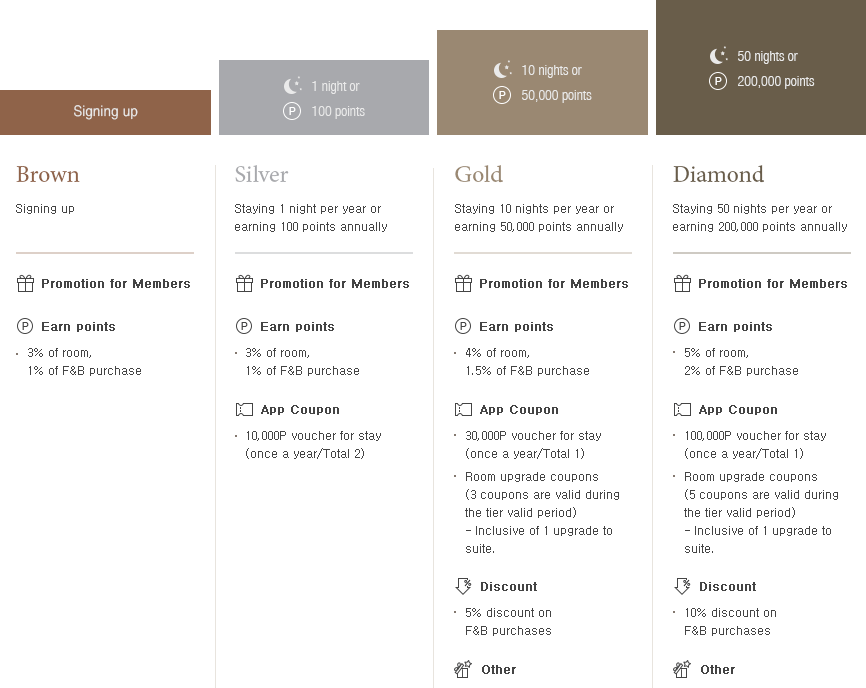
Task: Click the P points icon in Gold banner
Action: click(x=501, y=96)
